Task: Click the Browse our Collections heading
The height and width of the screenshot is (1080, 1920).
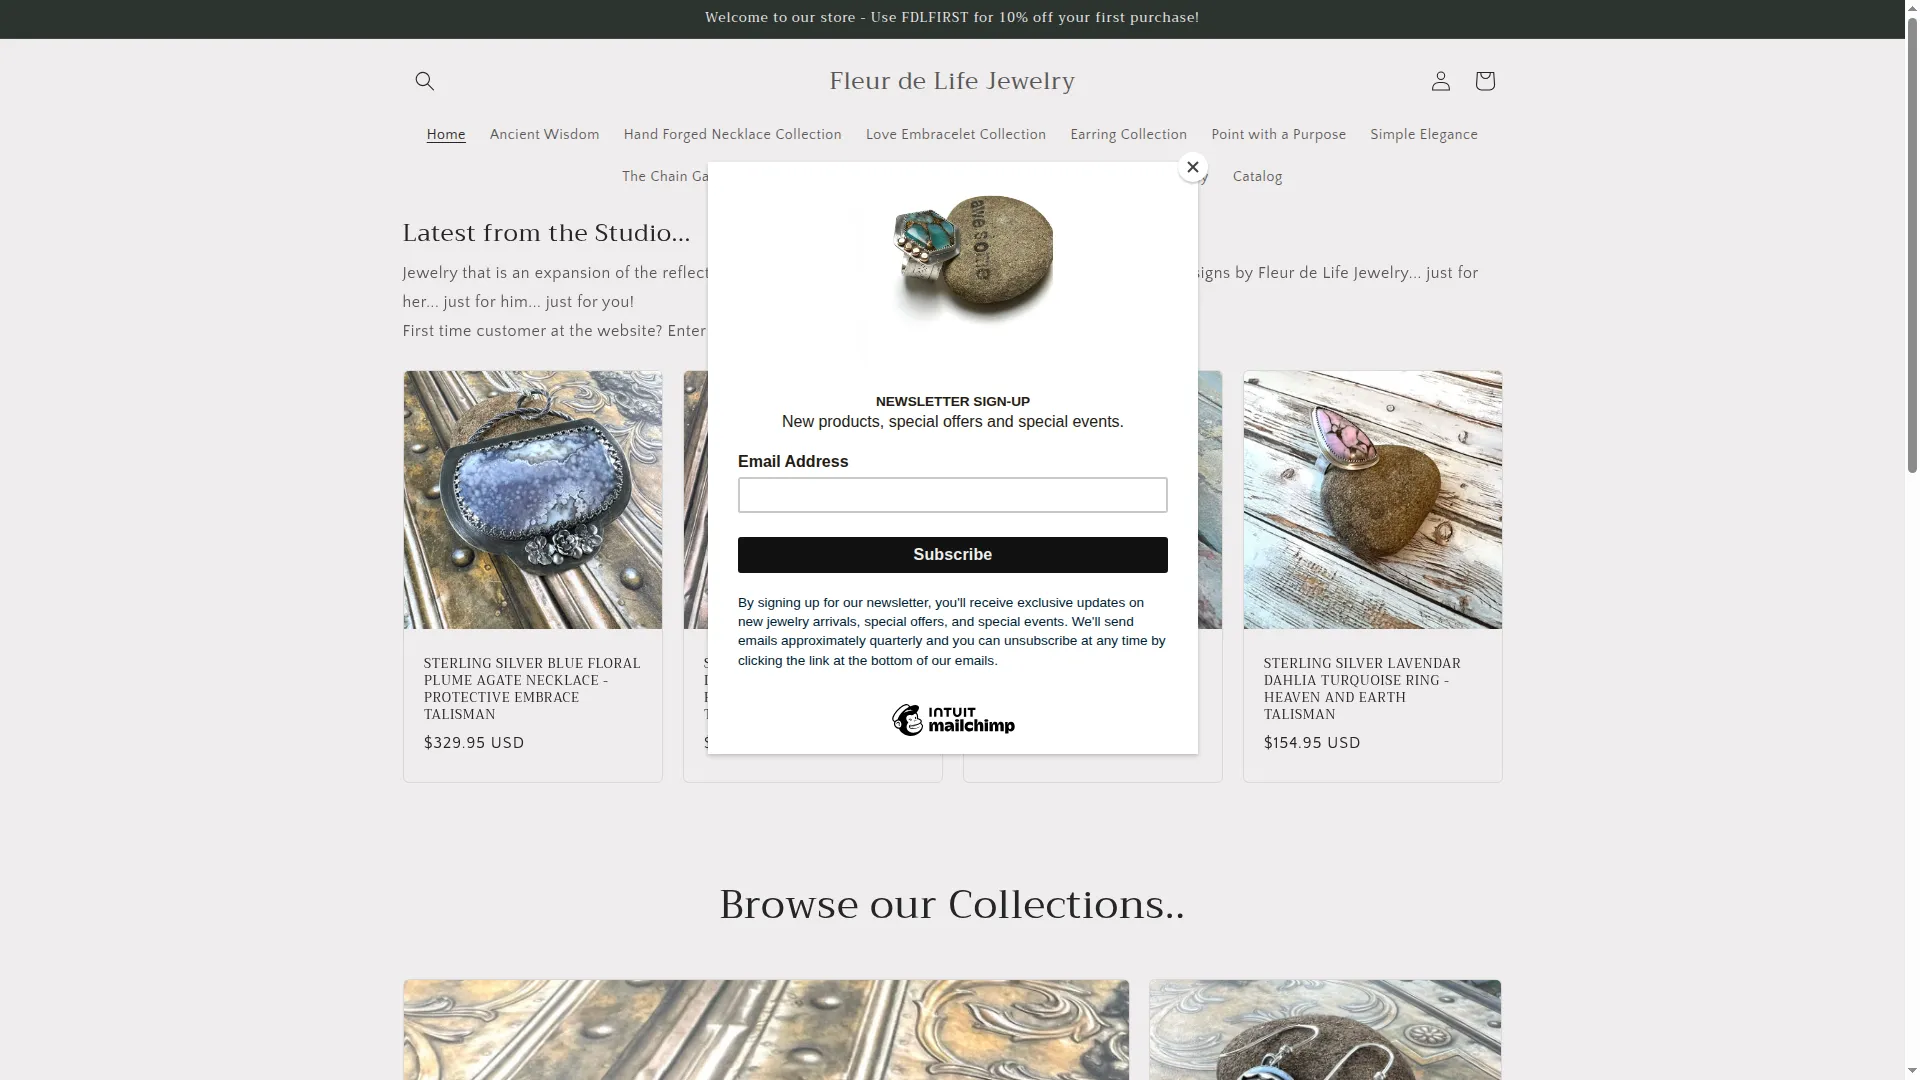Action: (x=952, y=905)
